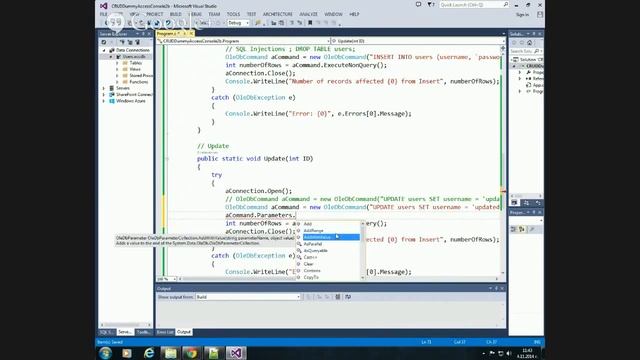Switch to the Output tab
The height and width of the screenshot is (360, 640).
184,332
